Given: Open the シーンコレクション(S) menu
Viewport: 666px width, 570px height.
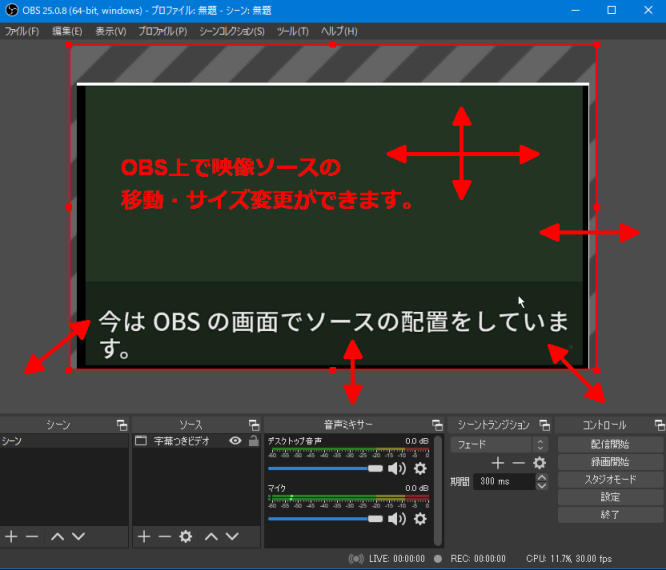Looking at the screenshot, I should tap(232, 31).
